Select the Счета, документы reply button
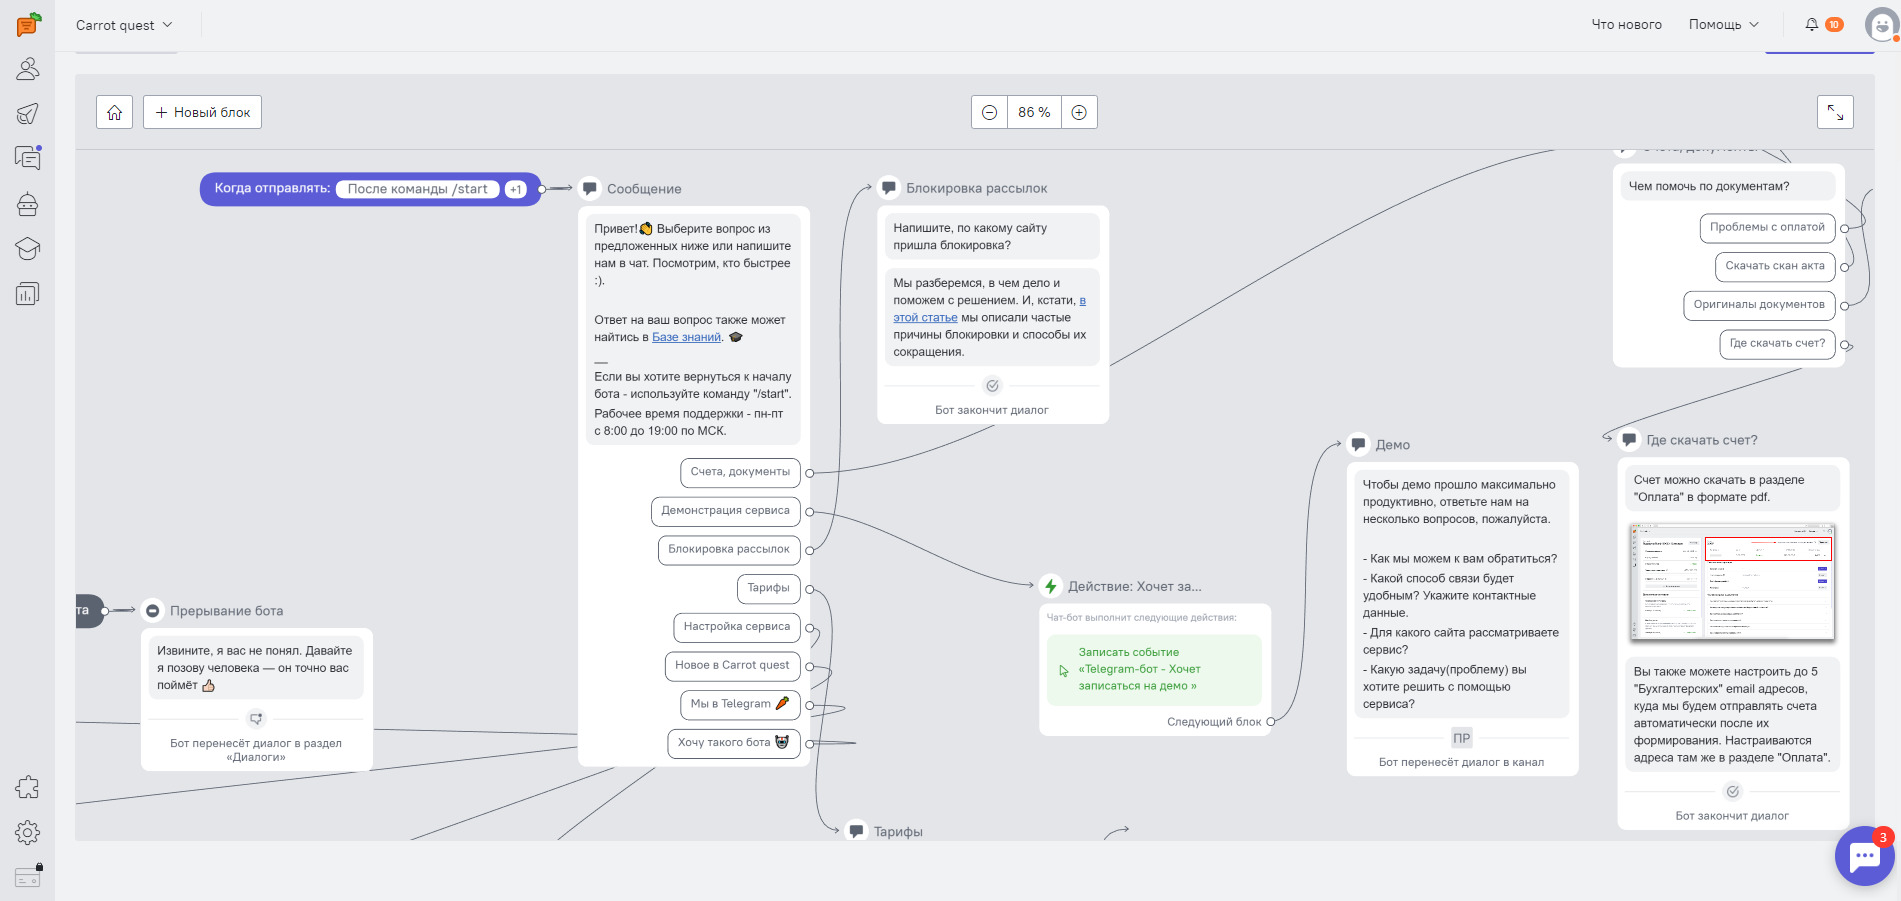Image resolution: width=1901 pixels, height=901 pixels. tap(740, 472)
